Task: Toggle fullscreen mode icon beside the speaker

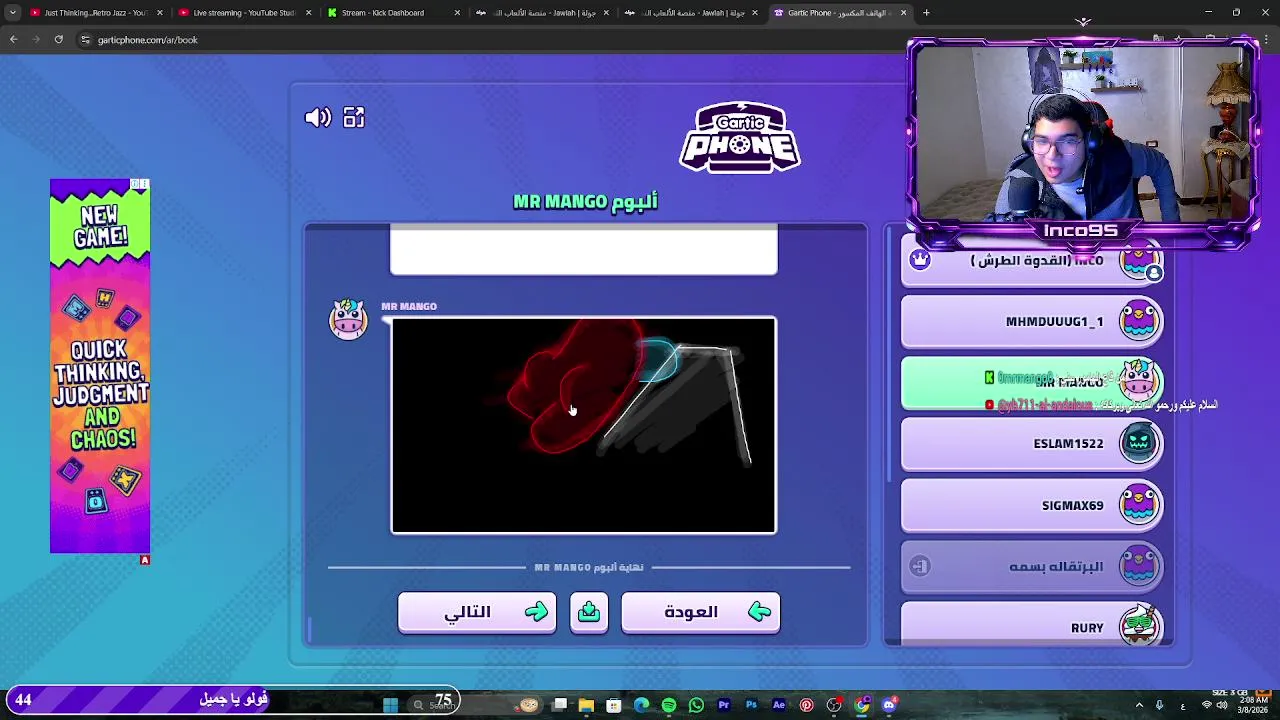Action: (354, 118)
